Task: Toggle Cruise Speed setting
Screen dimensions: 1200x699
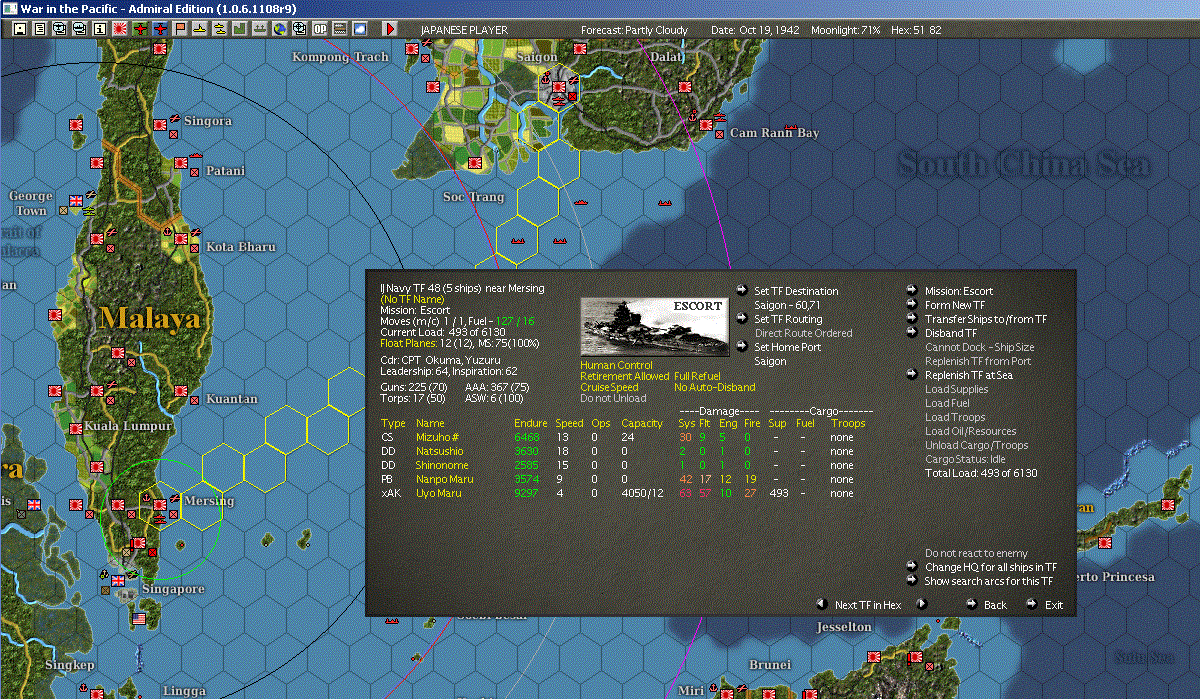Action: pyautogui.click(x=609, y=387)
